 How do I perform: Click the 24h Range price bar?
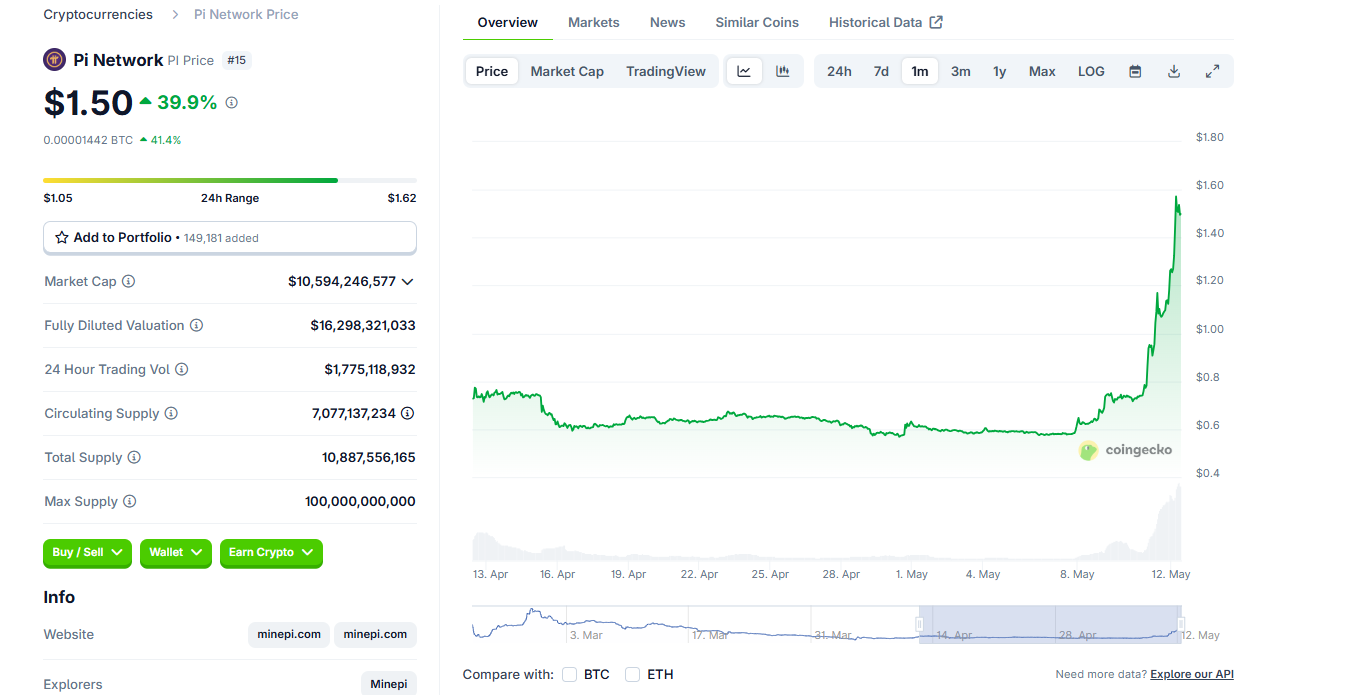pos(230,181)
